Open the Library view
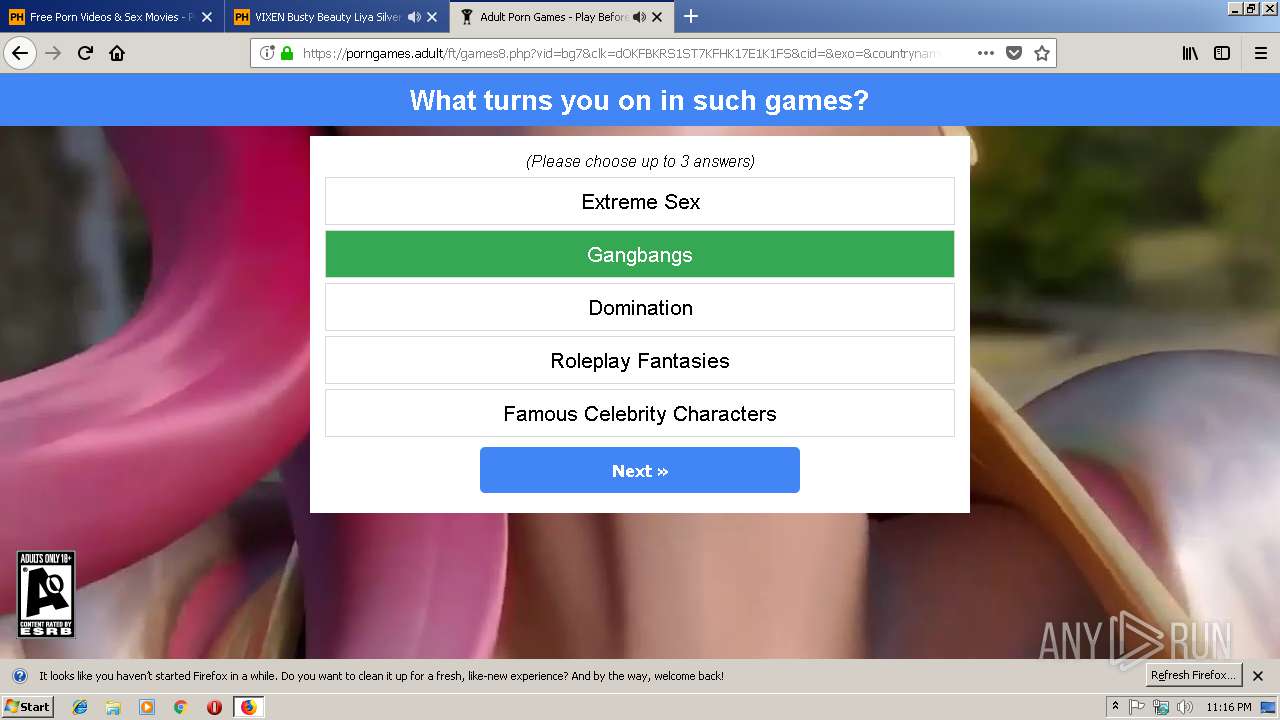 coord(1190,53)
